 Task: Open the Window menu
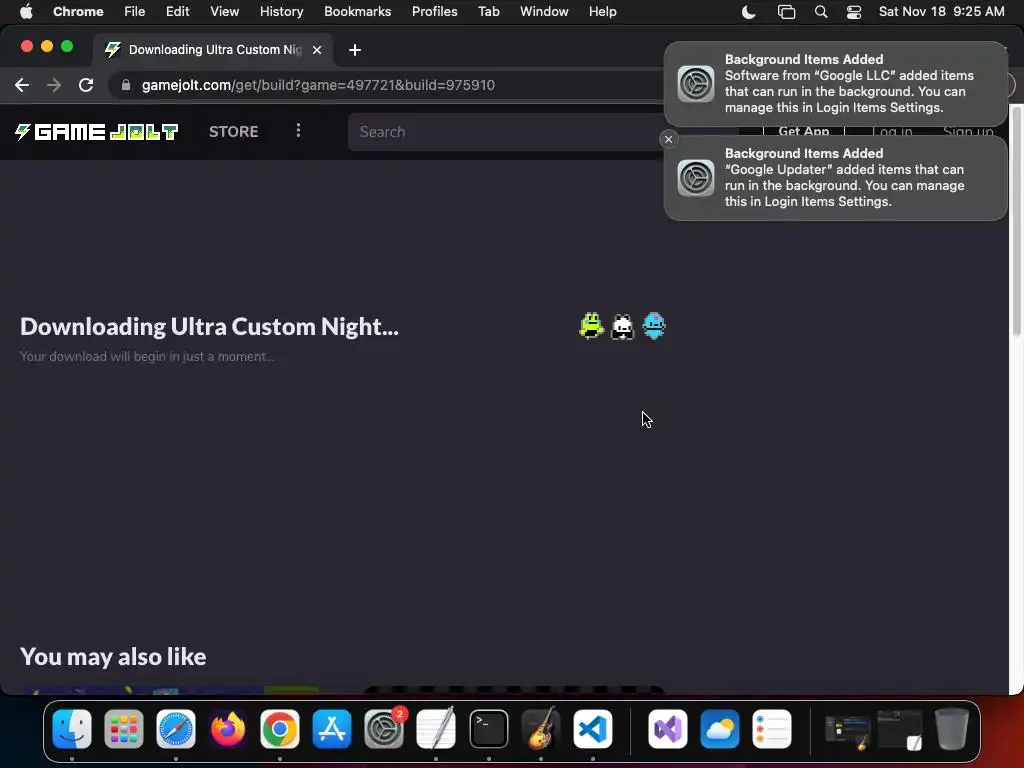click(x=544, y=12)
